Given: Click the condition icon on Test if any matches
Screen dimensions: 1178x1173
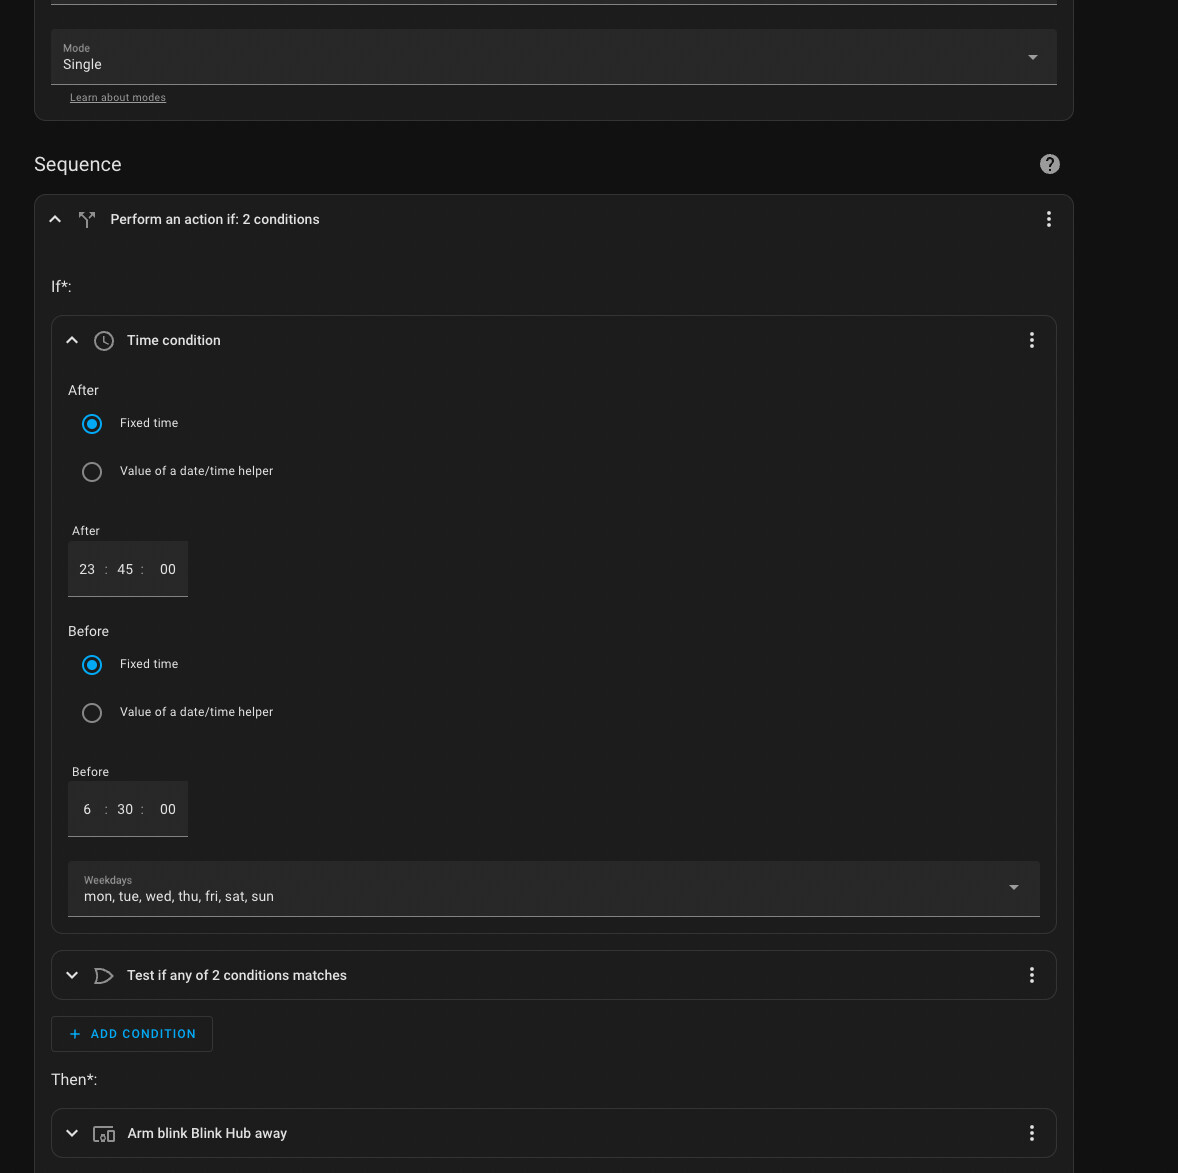Looking at the screenshot, I should click(103, 975).
